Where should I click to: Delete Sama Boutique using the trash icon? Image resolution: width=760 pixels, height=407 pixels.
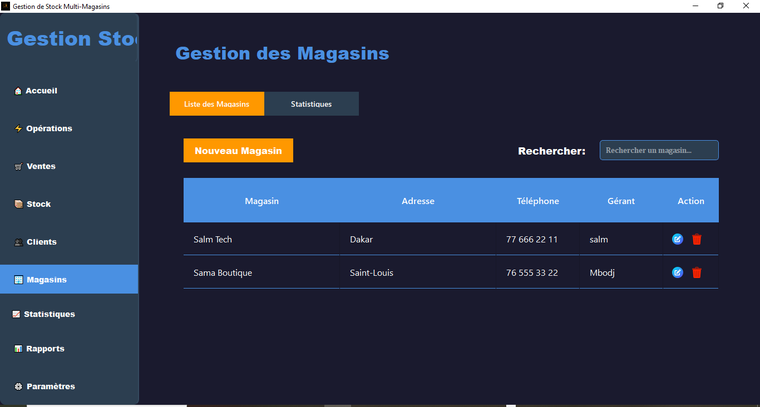click(x=697, y=272)
